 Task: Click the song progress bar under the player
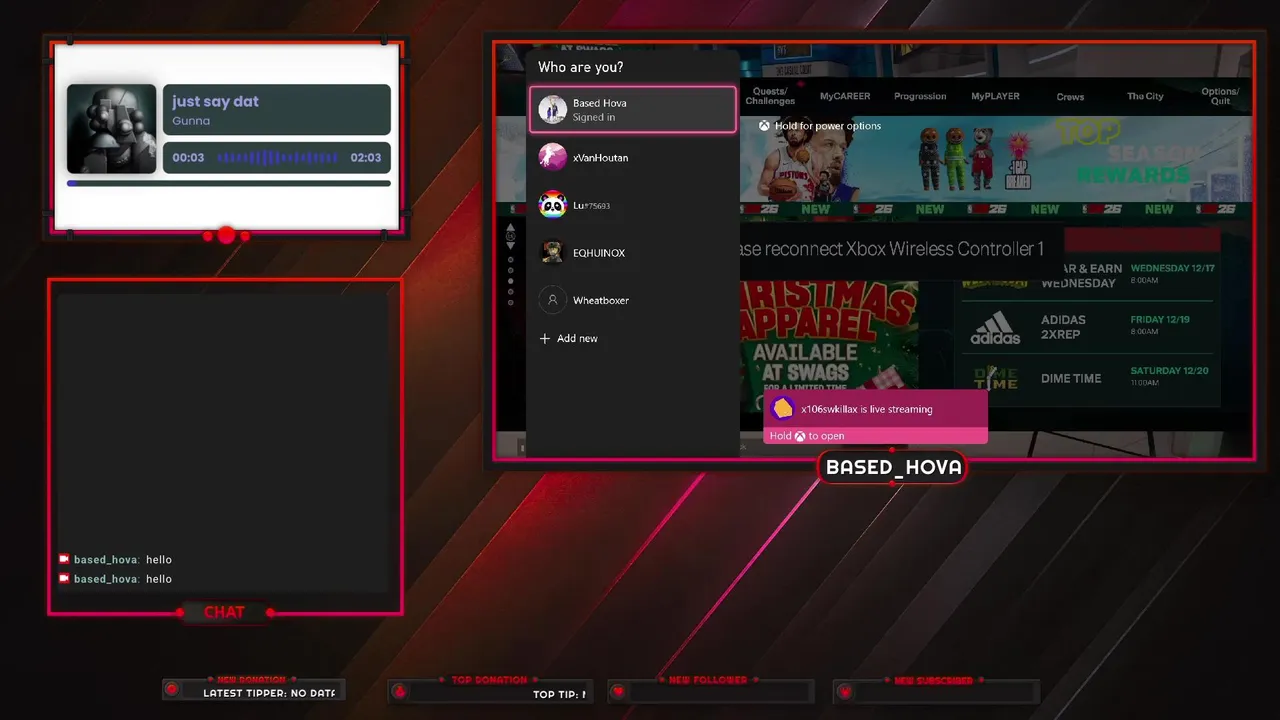coord(229,184)
